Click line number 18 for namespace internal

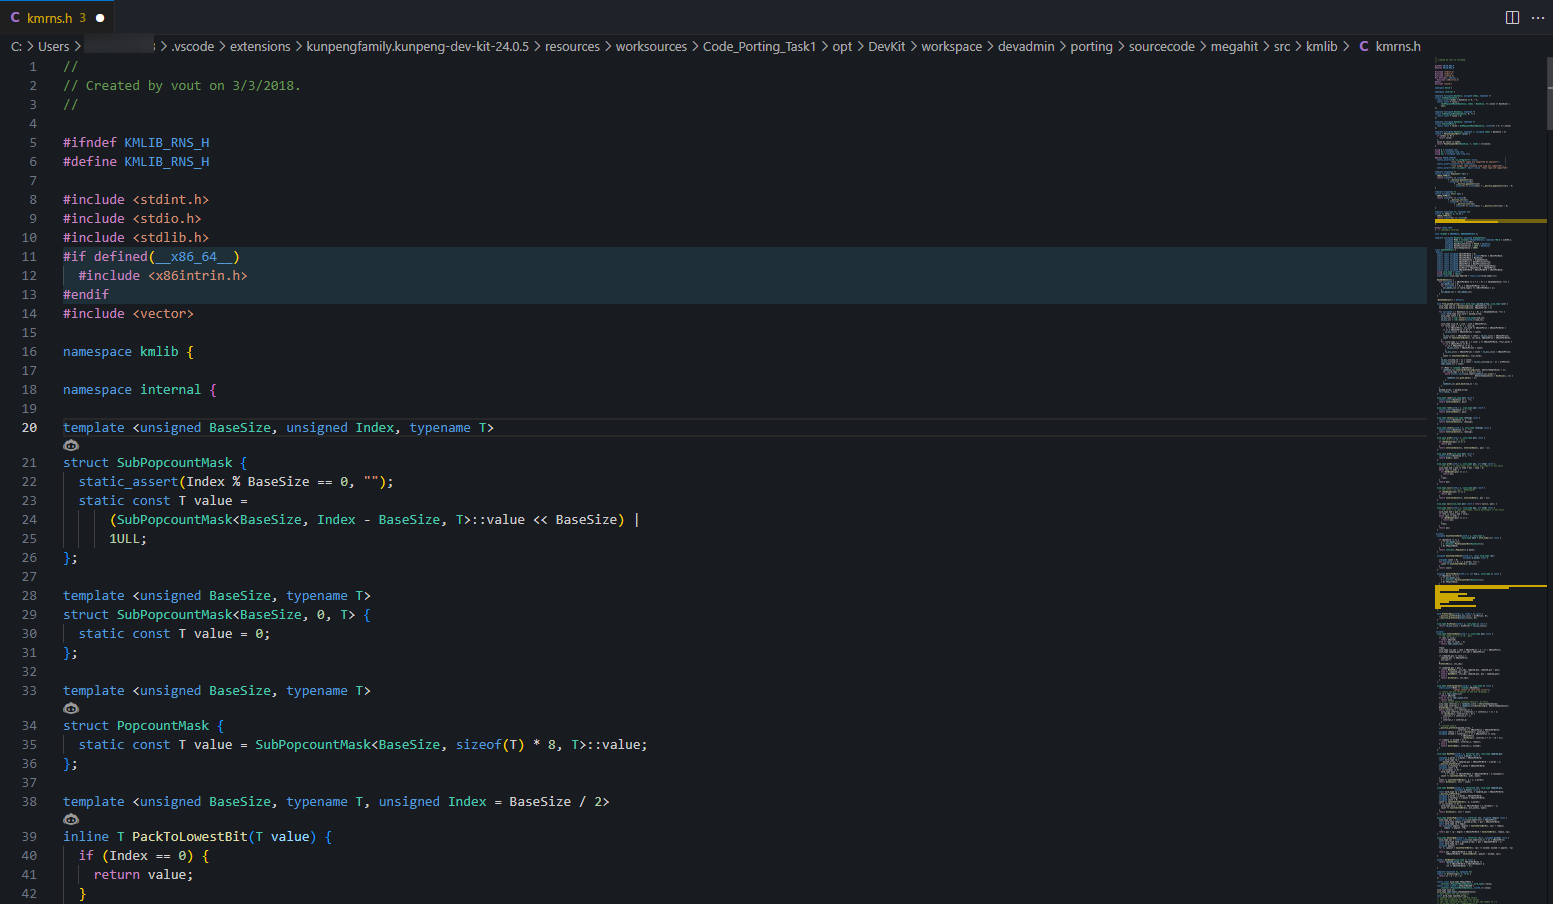point(29,389)
